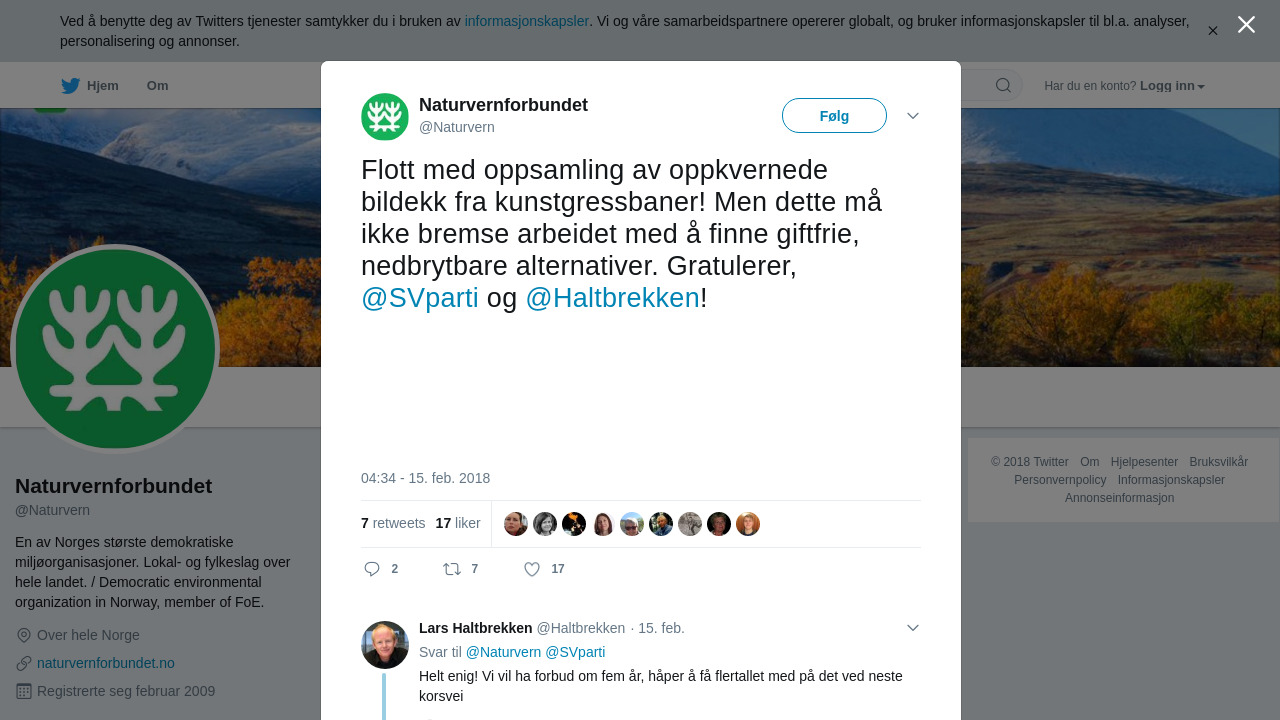Viewport: 1280px width, 720px height.
Task: Close the tweet overlay with large X
Action: [1246, 25]
